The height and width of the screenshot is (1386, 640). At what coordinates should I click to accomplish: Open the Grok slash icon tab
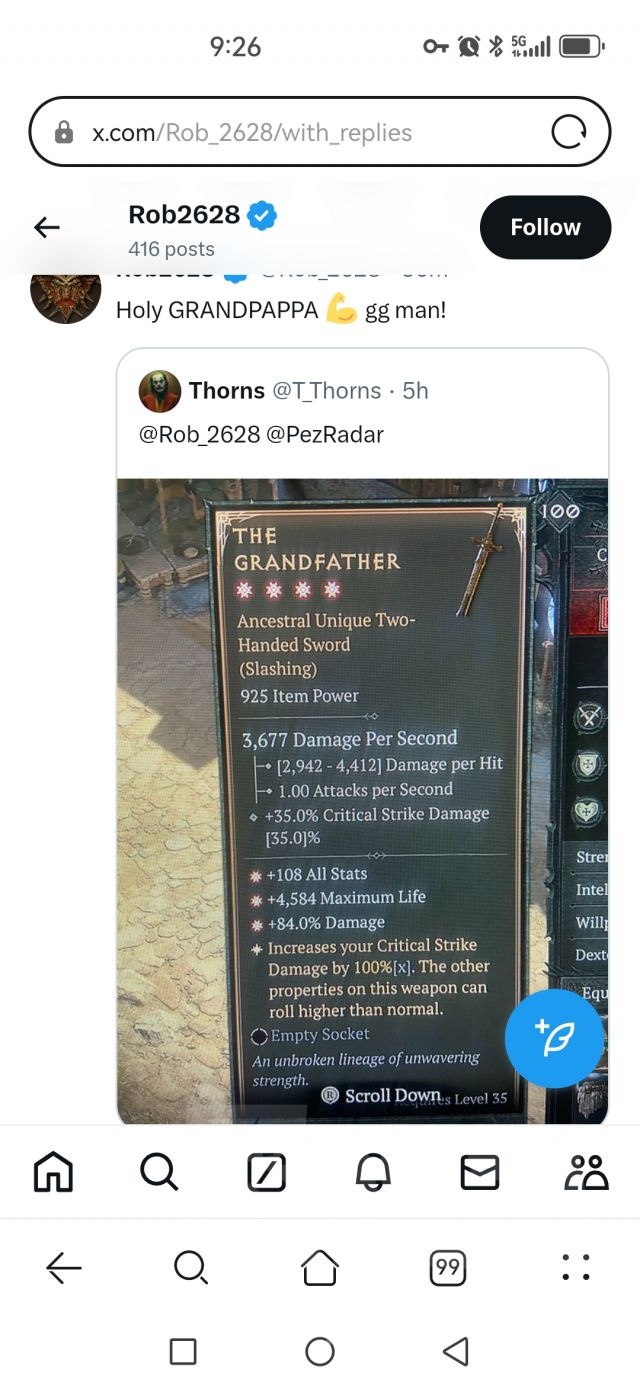point(266,1171)
